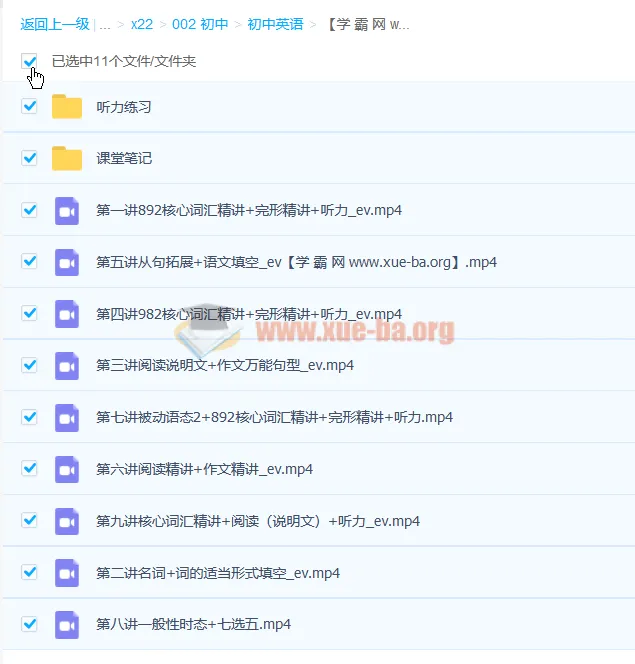Click video icon for 第五讲从句拓展
635x664 pixels.
point(67,262)
